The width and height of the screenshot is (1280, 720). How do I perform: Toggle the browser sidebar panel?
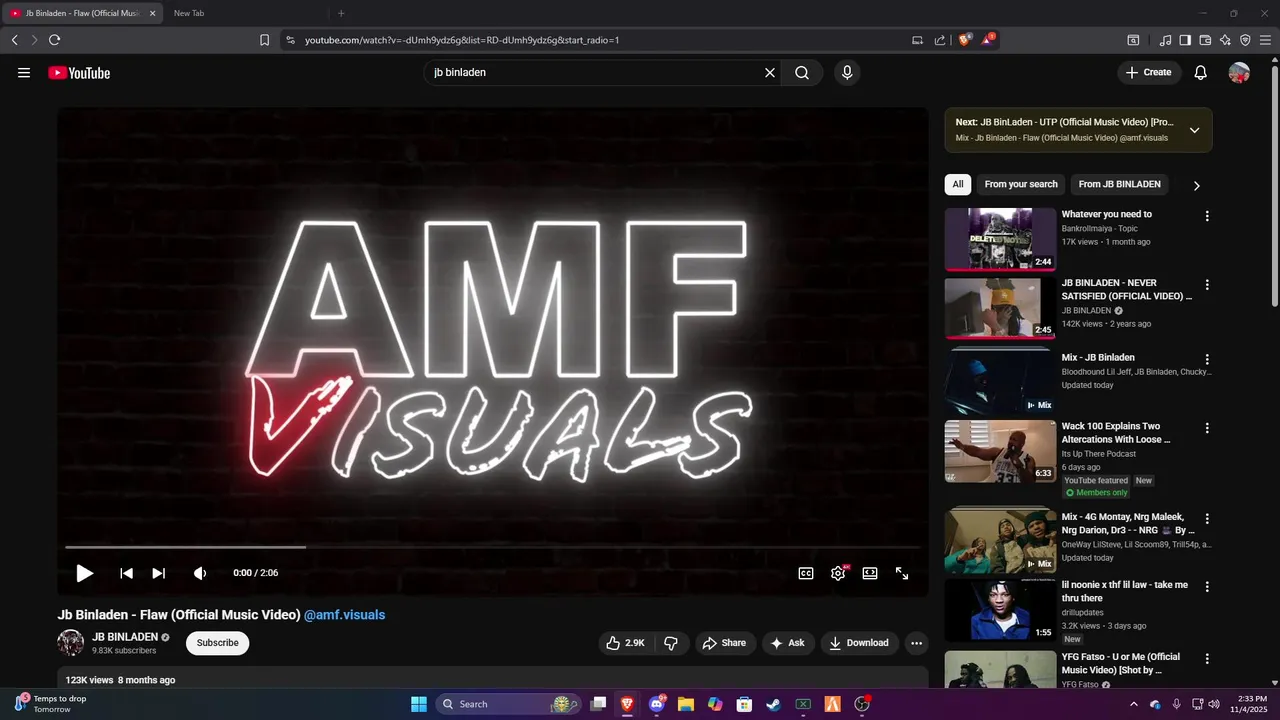coord(1185,40)
